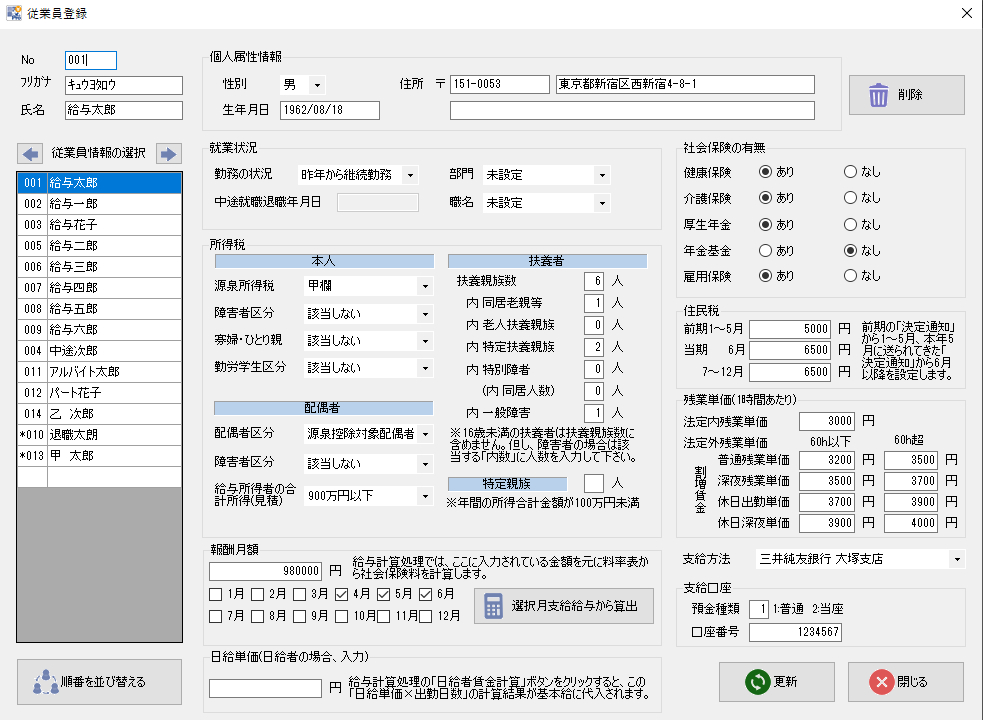Viewport: 983px width, 720px height.
Task: Open the 支給方法 bank dropdown
Action: (958, 558)
